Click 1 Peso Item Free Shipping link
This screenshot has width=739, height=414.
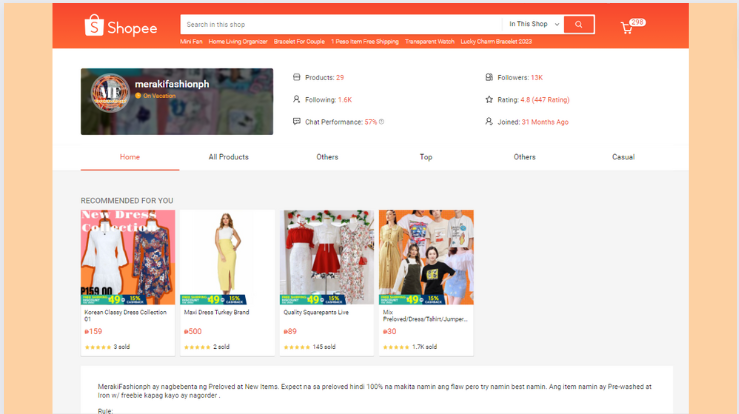point(365,41)
